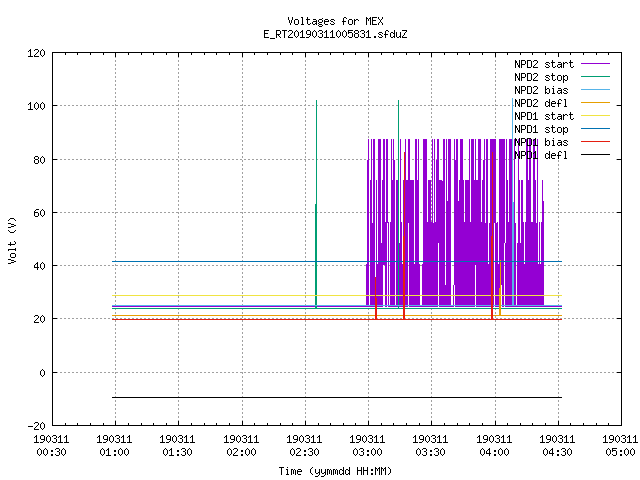
Task: Click the x-axis tick 190311 01:00
Action: point(114,446)
